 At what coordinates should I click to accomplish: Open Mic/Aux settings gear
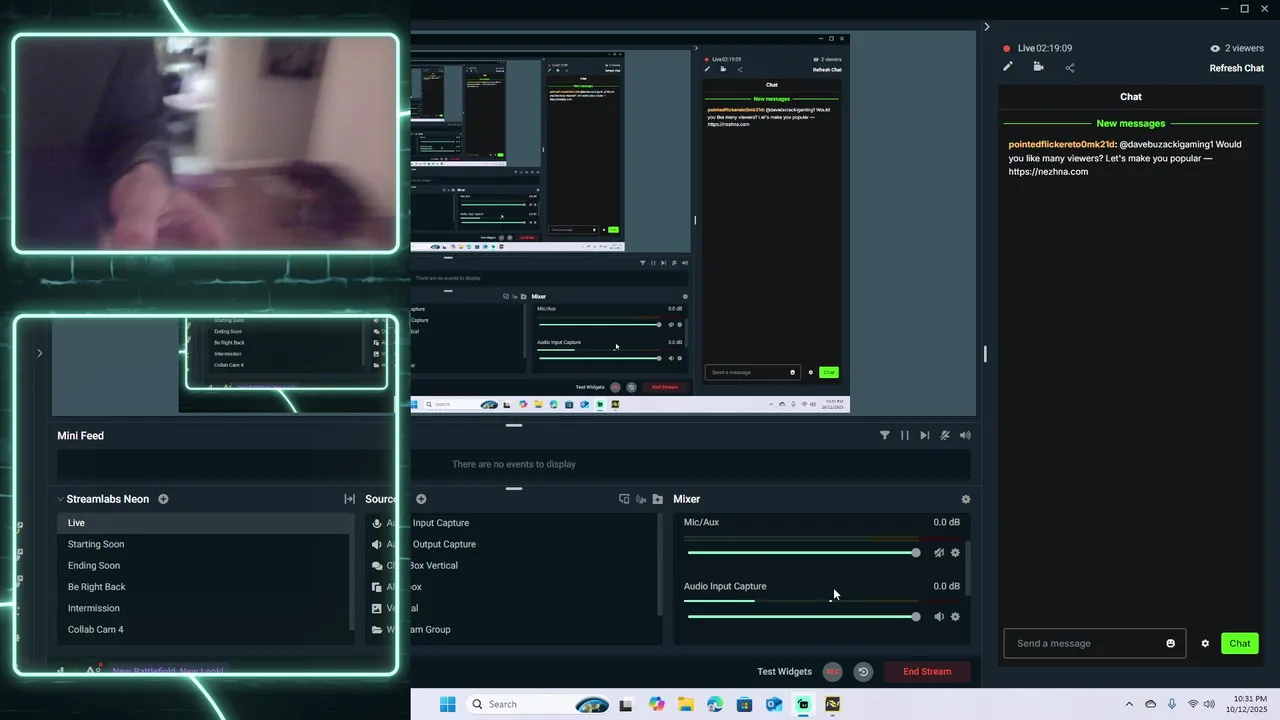(x=955, y=553)
